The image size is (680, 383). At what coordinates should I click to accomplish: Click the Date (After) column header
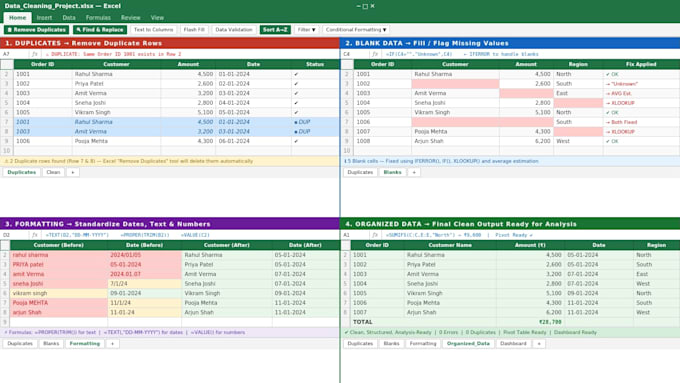tap(305, 246)
